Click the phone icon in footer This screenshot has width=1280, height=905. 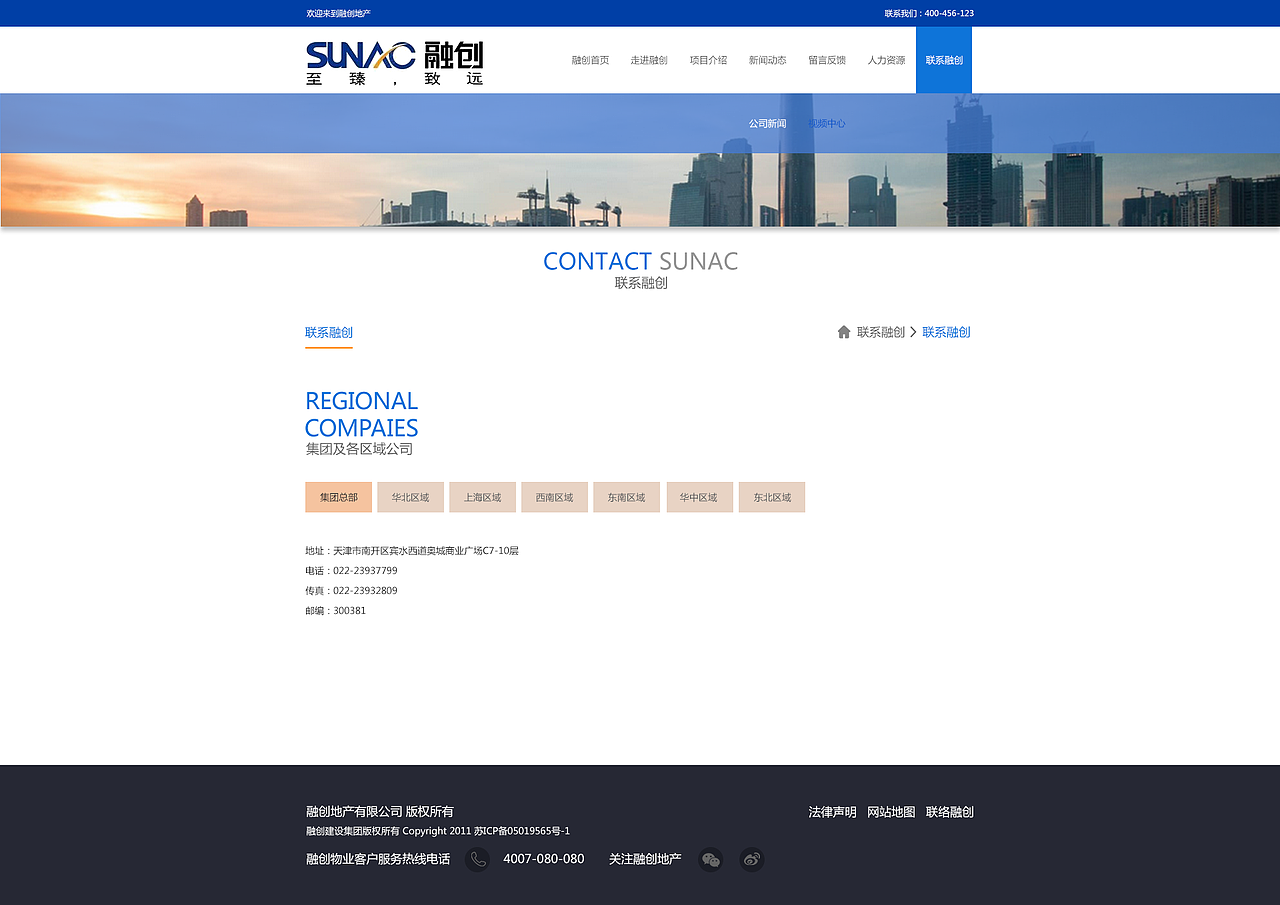click(478, 859)
